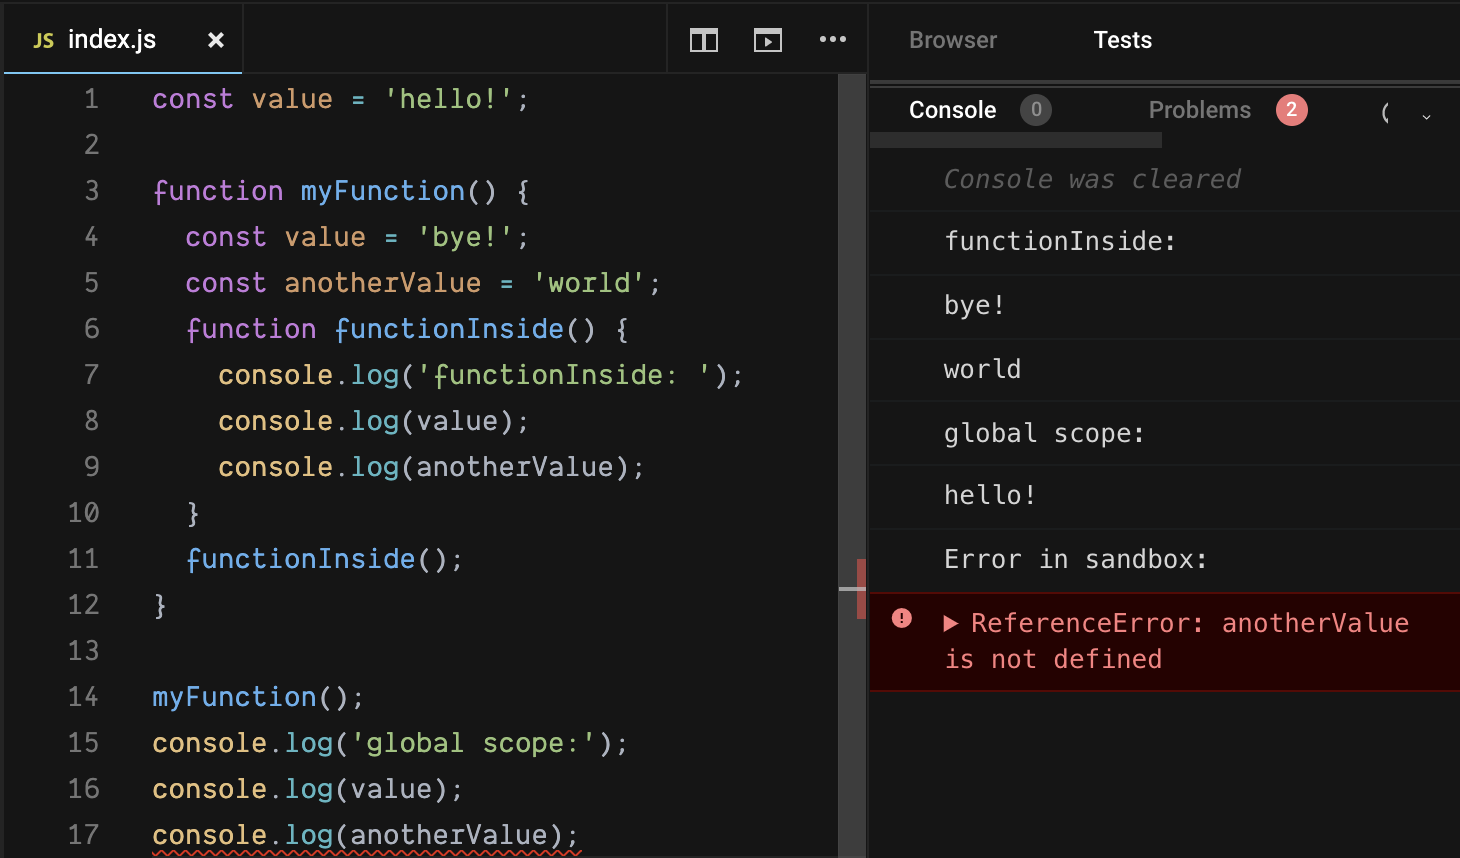
Task: Switch to the Browser tab
Action: click(x=952, y=40)
